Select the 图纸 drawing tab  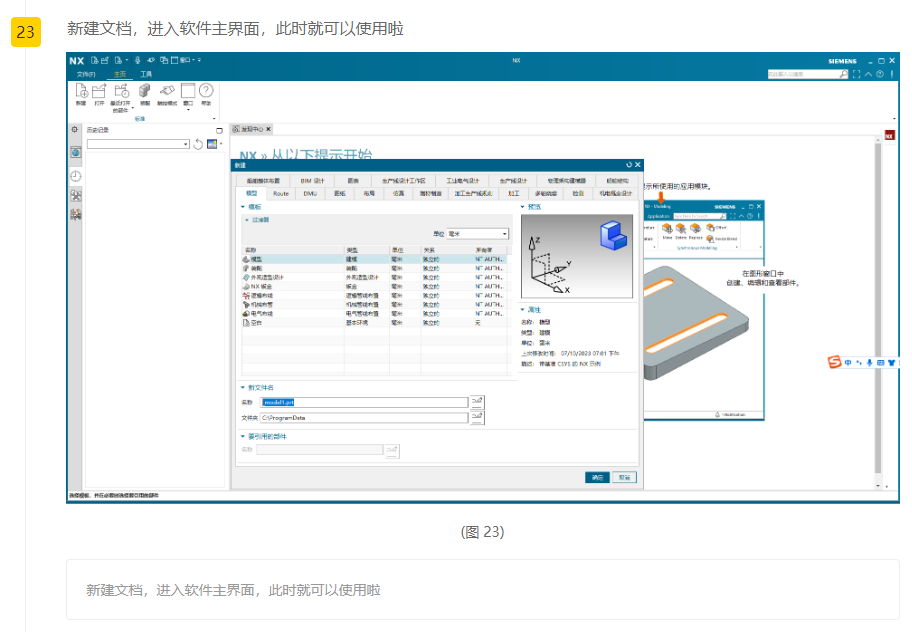(x=340, y=194)
